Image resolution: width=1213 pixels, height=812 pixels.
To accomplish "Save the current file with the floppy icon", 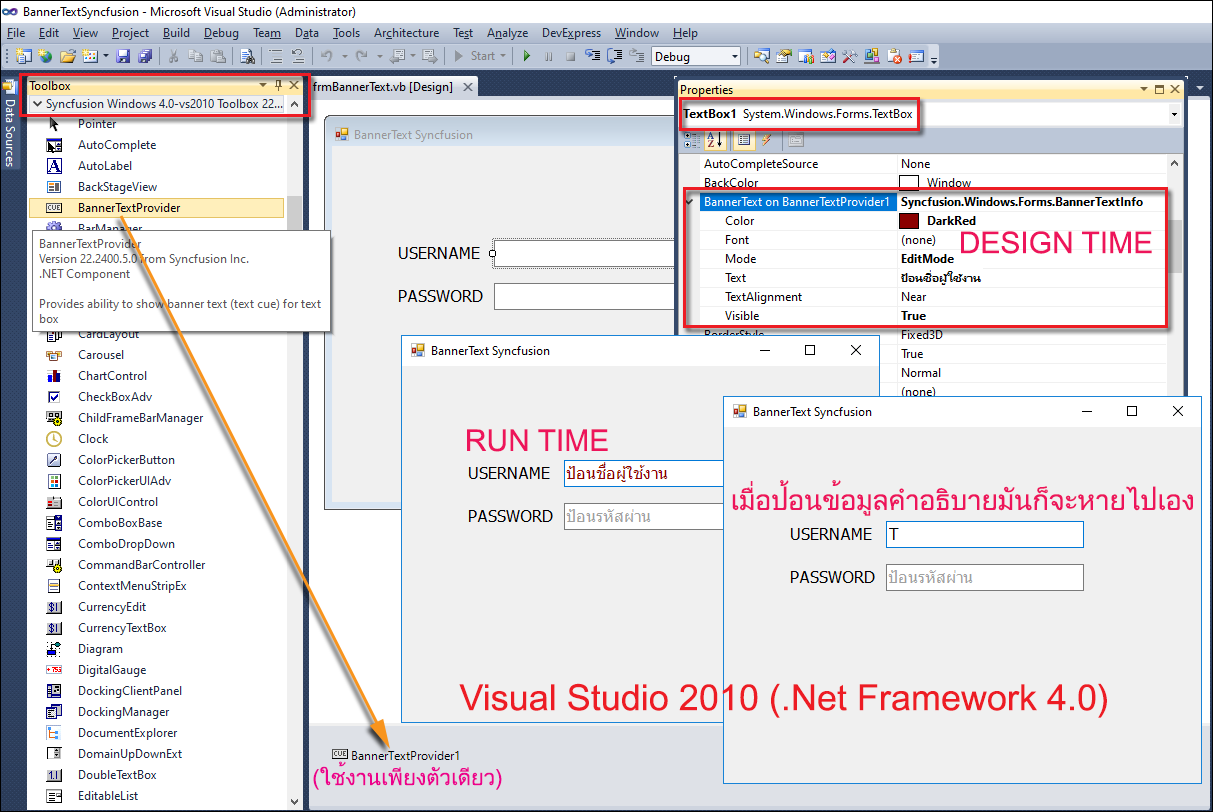I will 123,56.
